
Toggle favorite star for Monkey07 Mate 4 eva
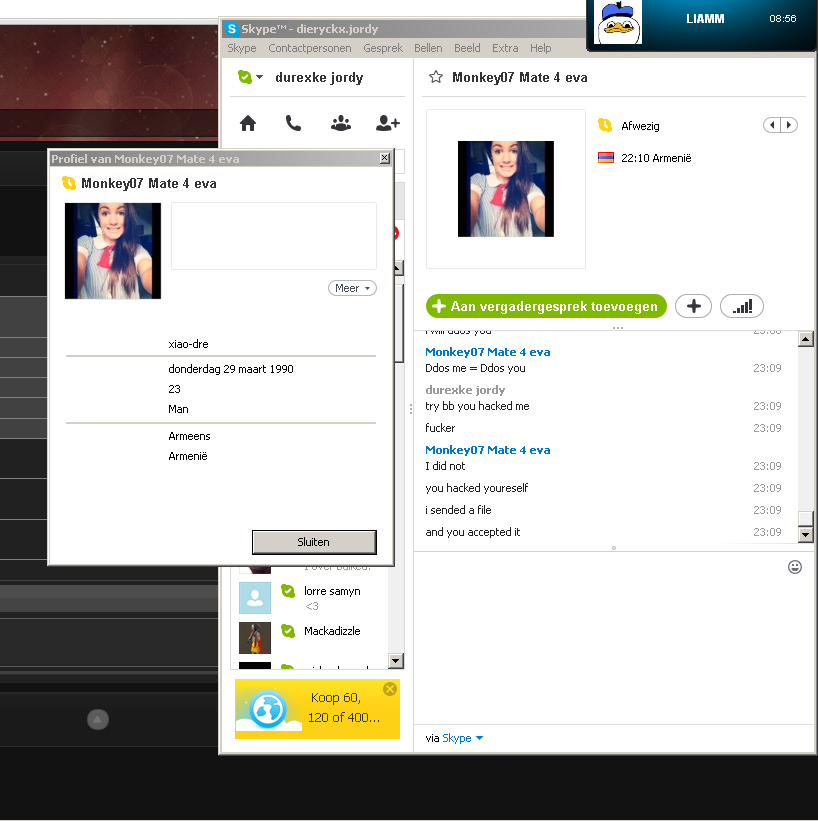click(x=436, y=77)
